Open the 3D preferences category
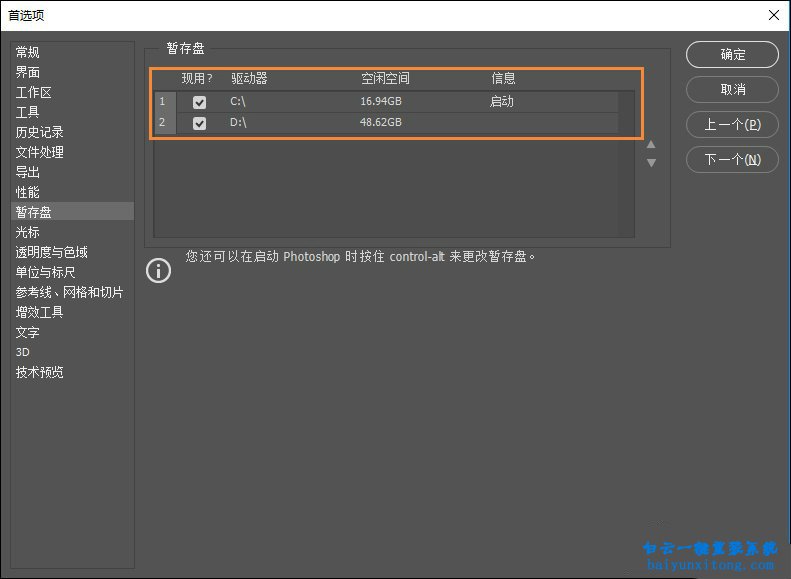Screen dimensions: 791x579 tap(23, 352)
